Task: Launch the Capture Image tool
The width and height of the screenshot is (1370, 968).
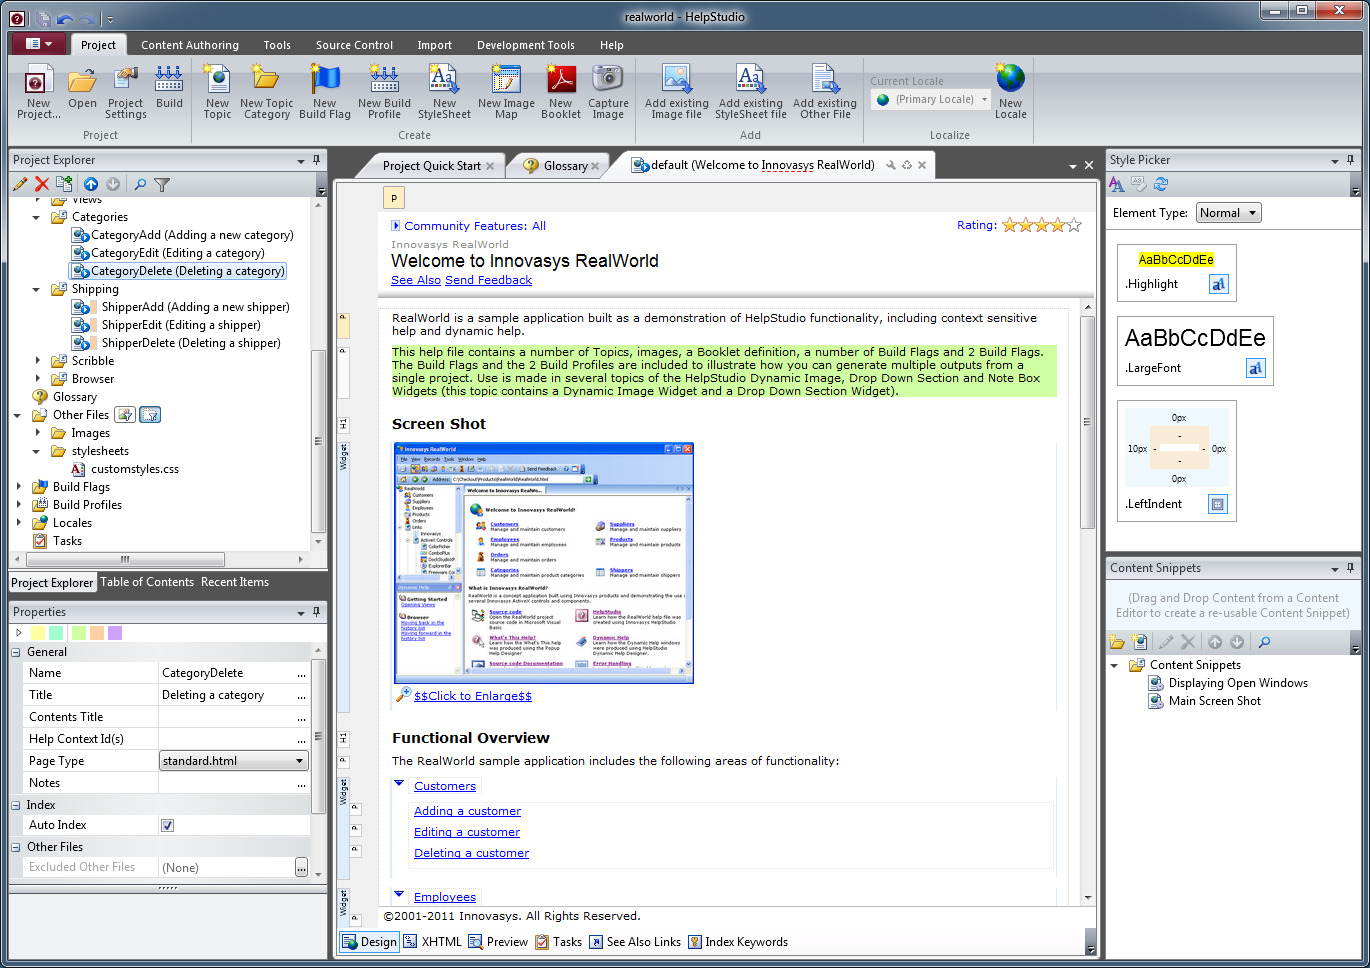Action: (608, 92)
